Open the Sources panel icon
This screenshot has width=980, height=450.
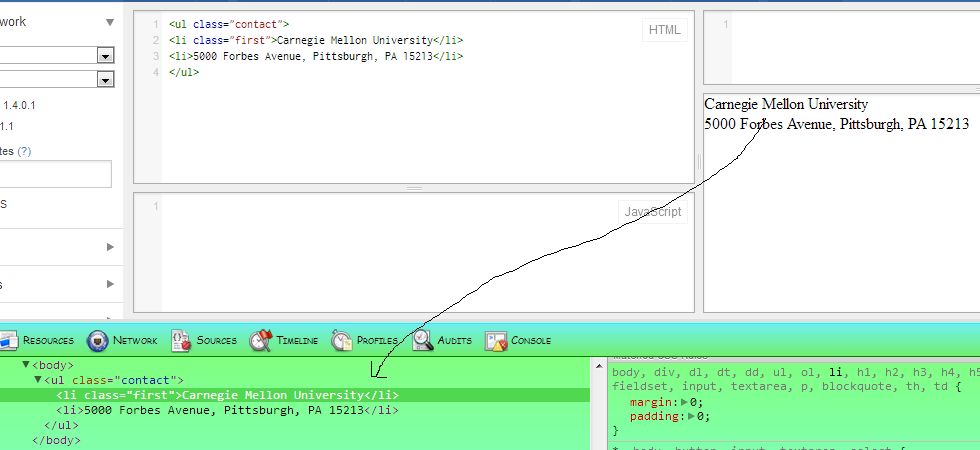181,341
